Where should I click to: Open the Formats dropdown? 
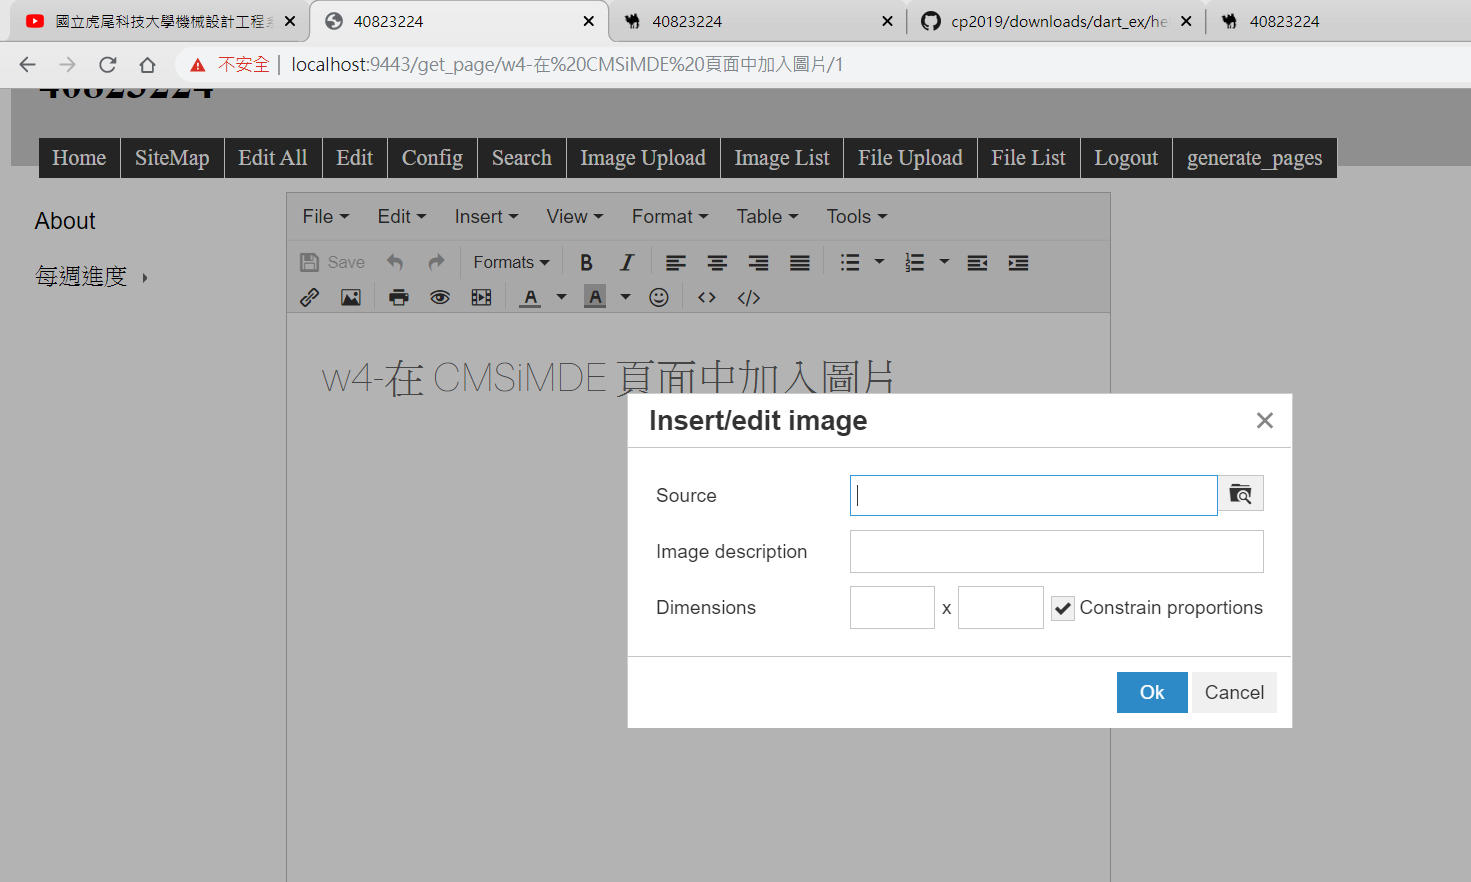[x=511, y=263]
